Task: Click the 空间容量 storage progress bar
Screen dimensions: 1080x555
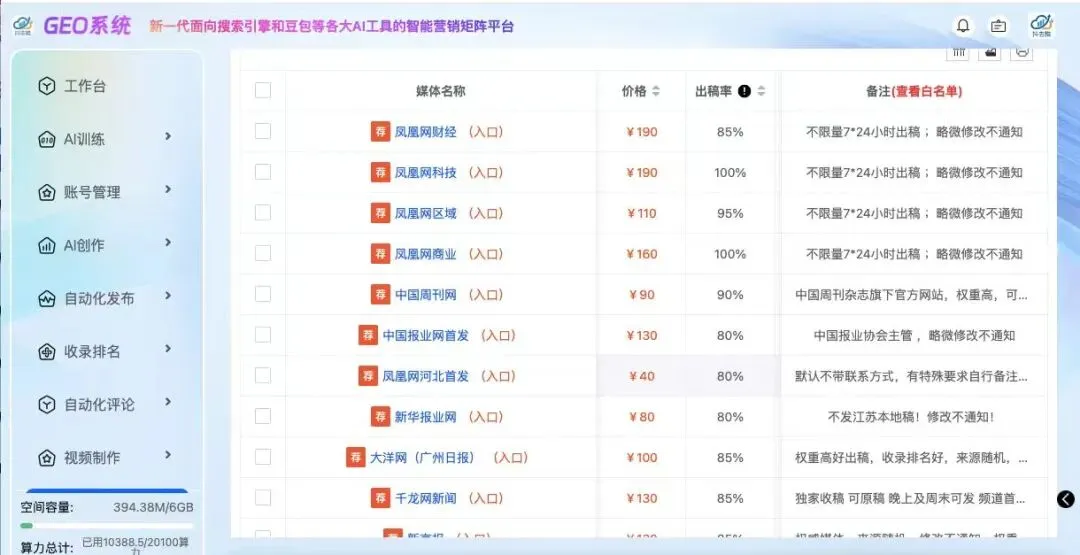Action: point(107,525)
